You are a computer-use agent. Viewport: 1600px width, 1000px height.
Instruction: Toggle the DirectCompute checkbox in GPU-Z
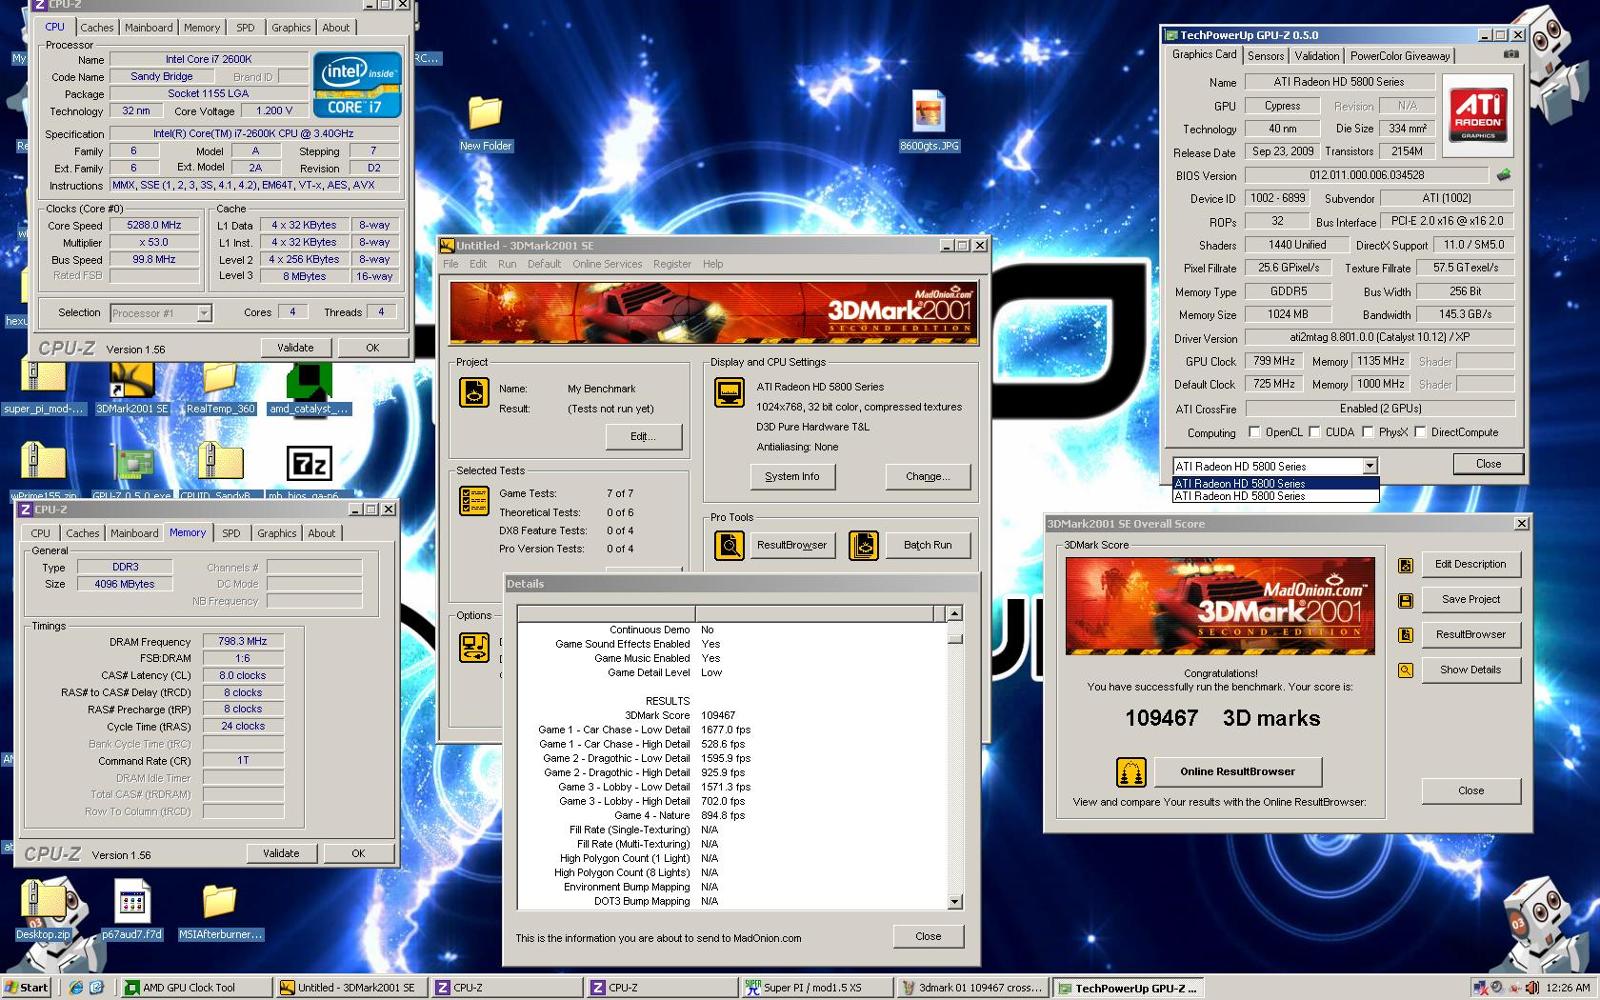click(1419, 433)
